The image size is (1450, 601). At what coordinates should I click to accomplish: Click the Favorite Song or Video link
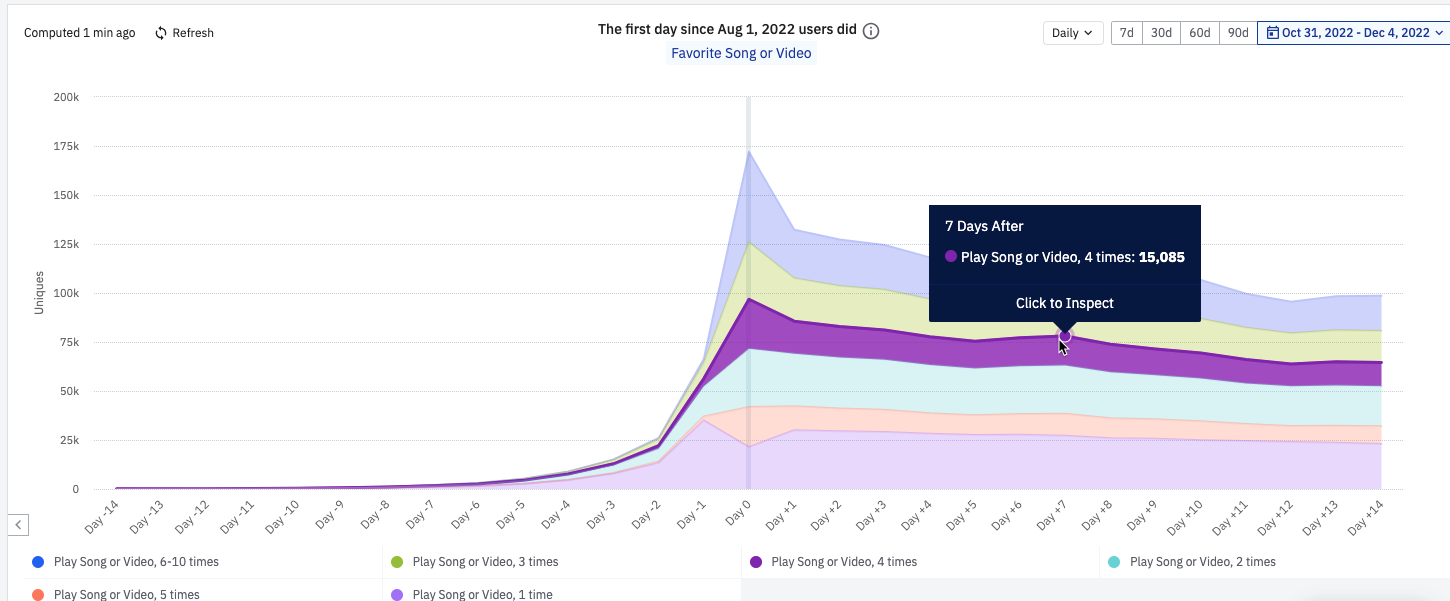741,53
